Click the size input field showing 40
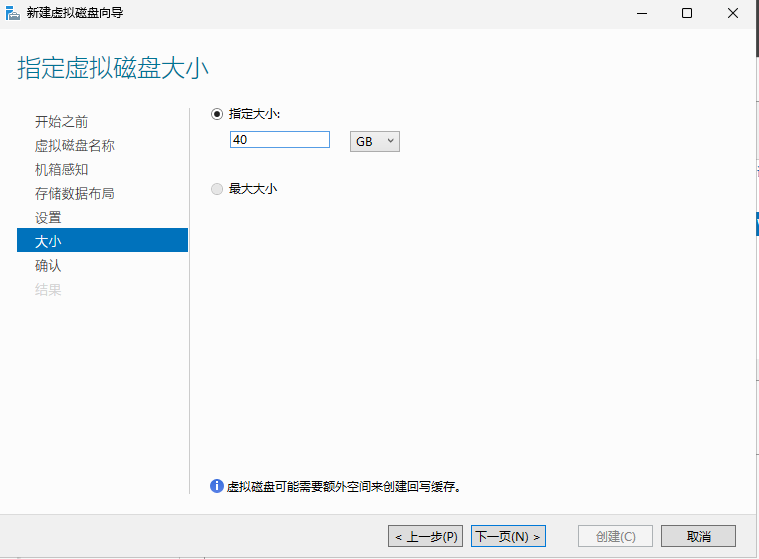Image resolution: width=759 pixels, height=559 pixels. tap(280, 140)
